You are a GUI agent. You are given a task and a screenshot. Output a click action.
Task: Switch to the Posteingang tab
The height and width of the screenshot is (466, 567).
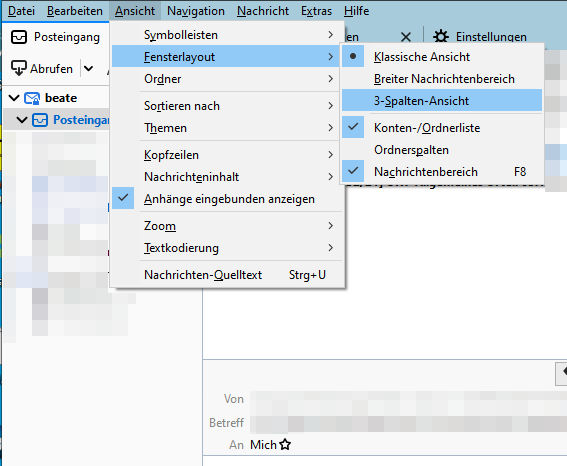[x=56, y=37]
